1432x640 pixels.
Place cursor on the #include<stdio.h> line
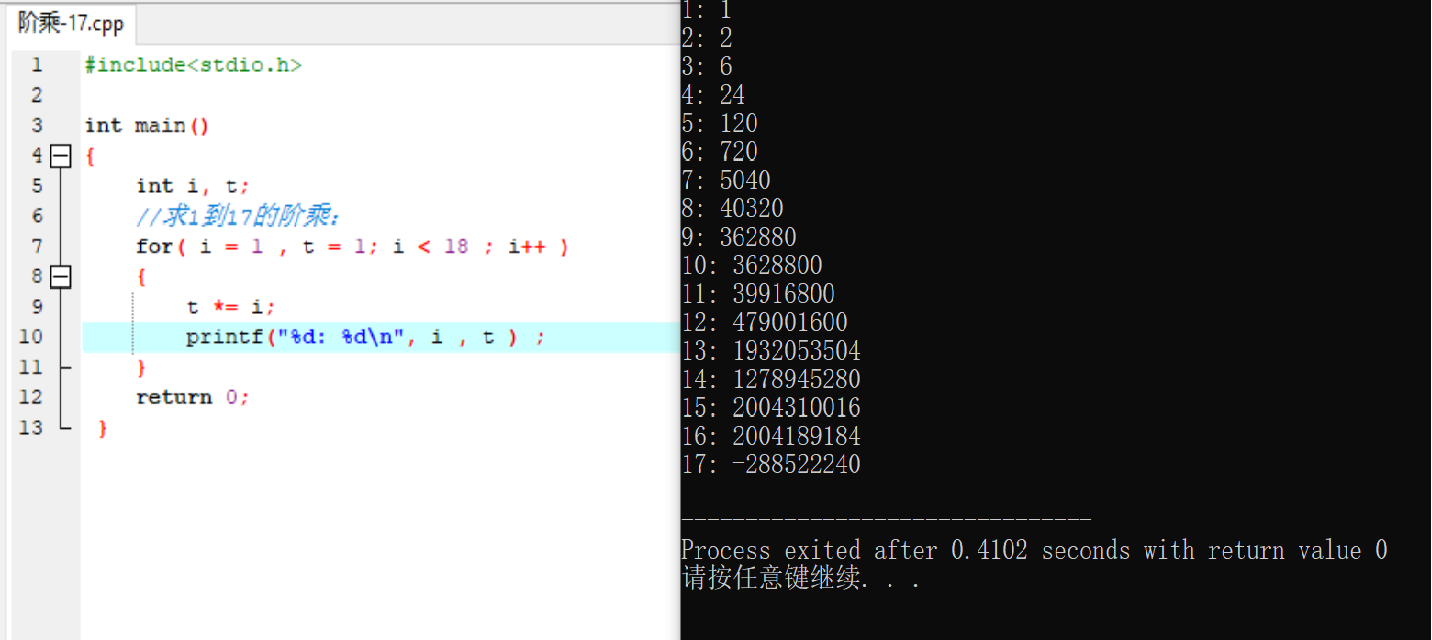(193, 65)
